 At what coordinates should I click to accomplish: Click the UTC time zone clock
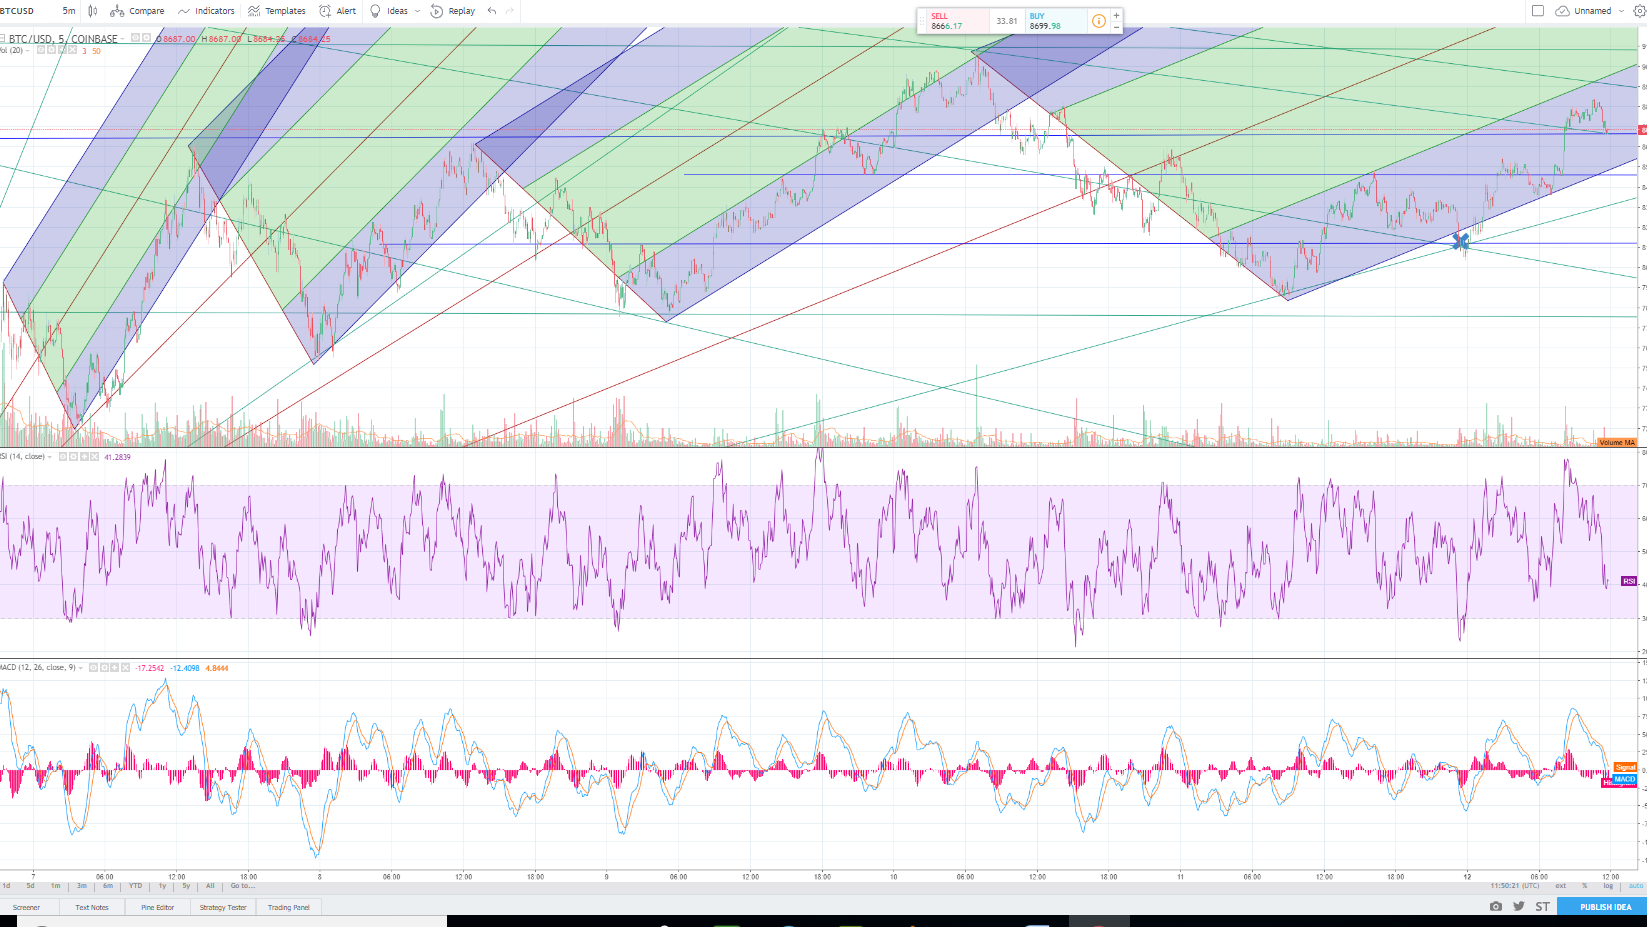(1515, 886)
